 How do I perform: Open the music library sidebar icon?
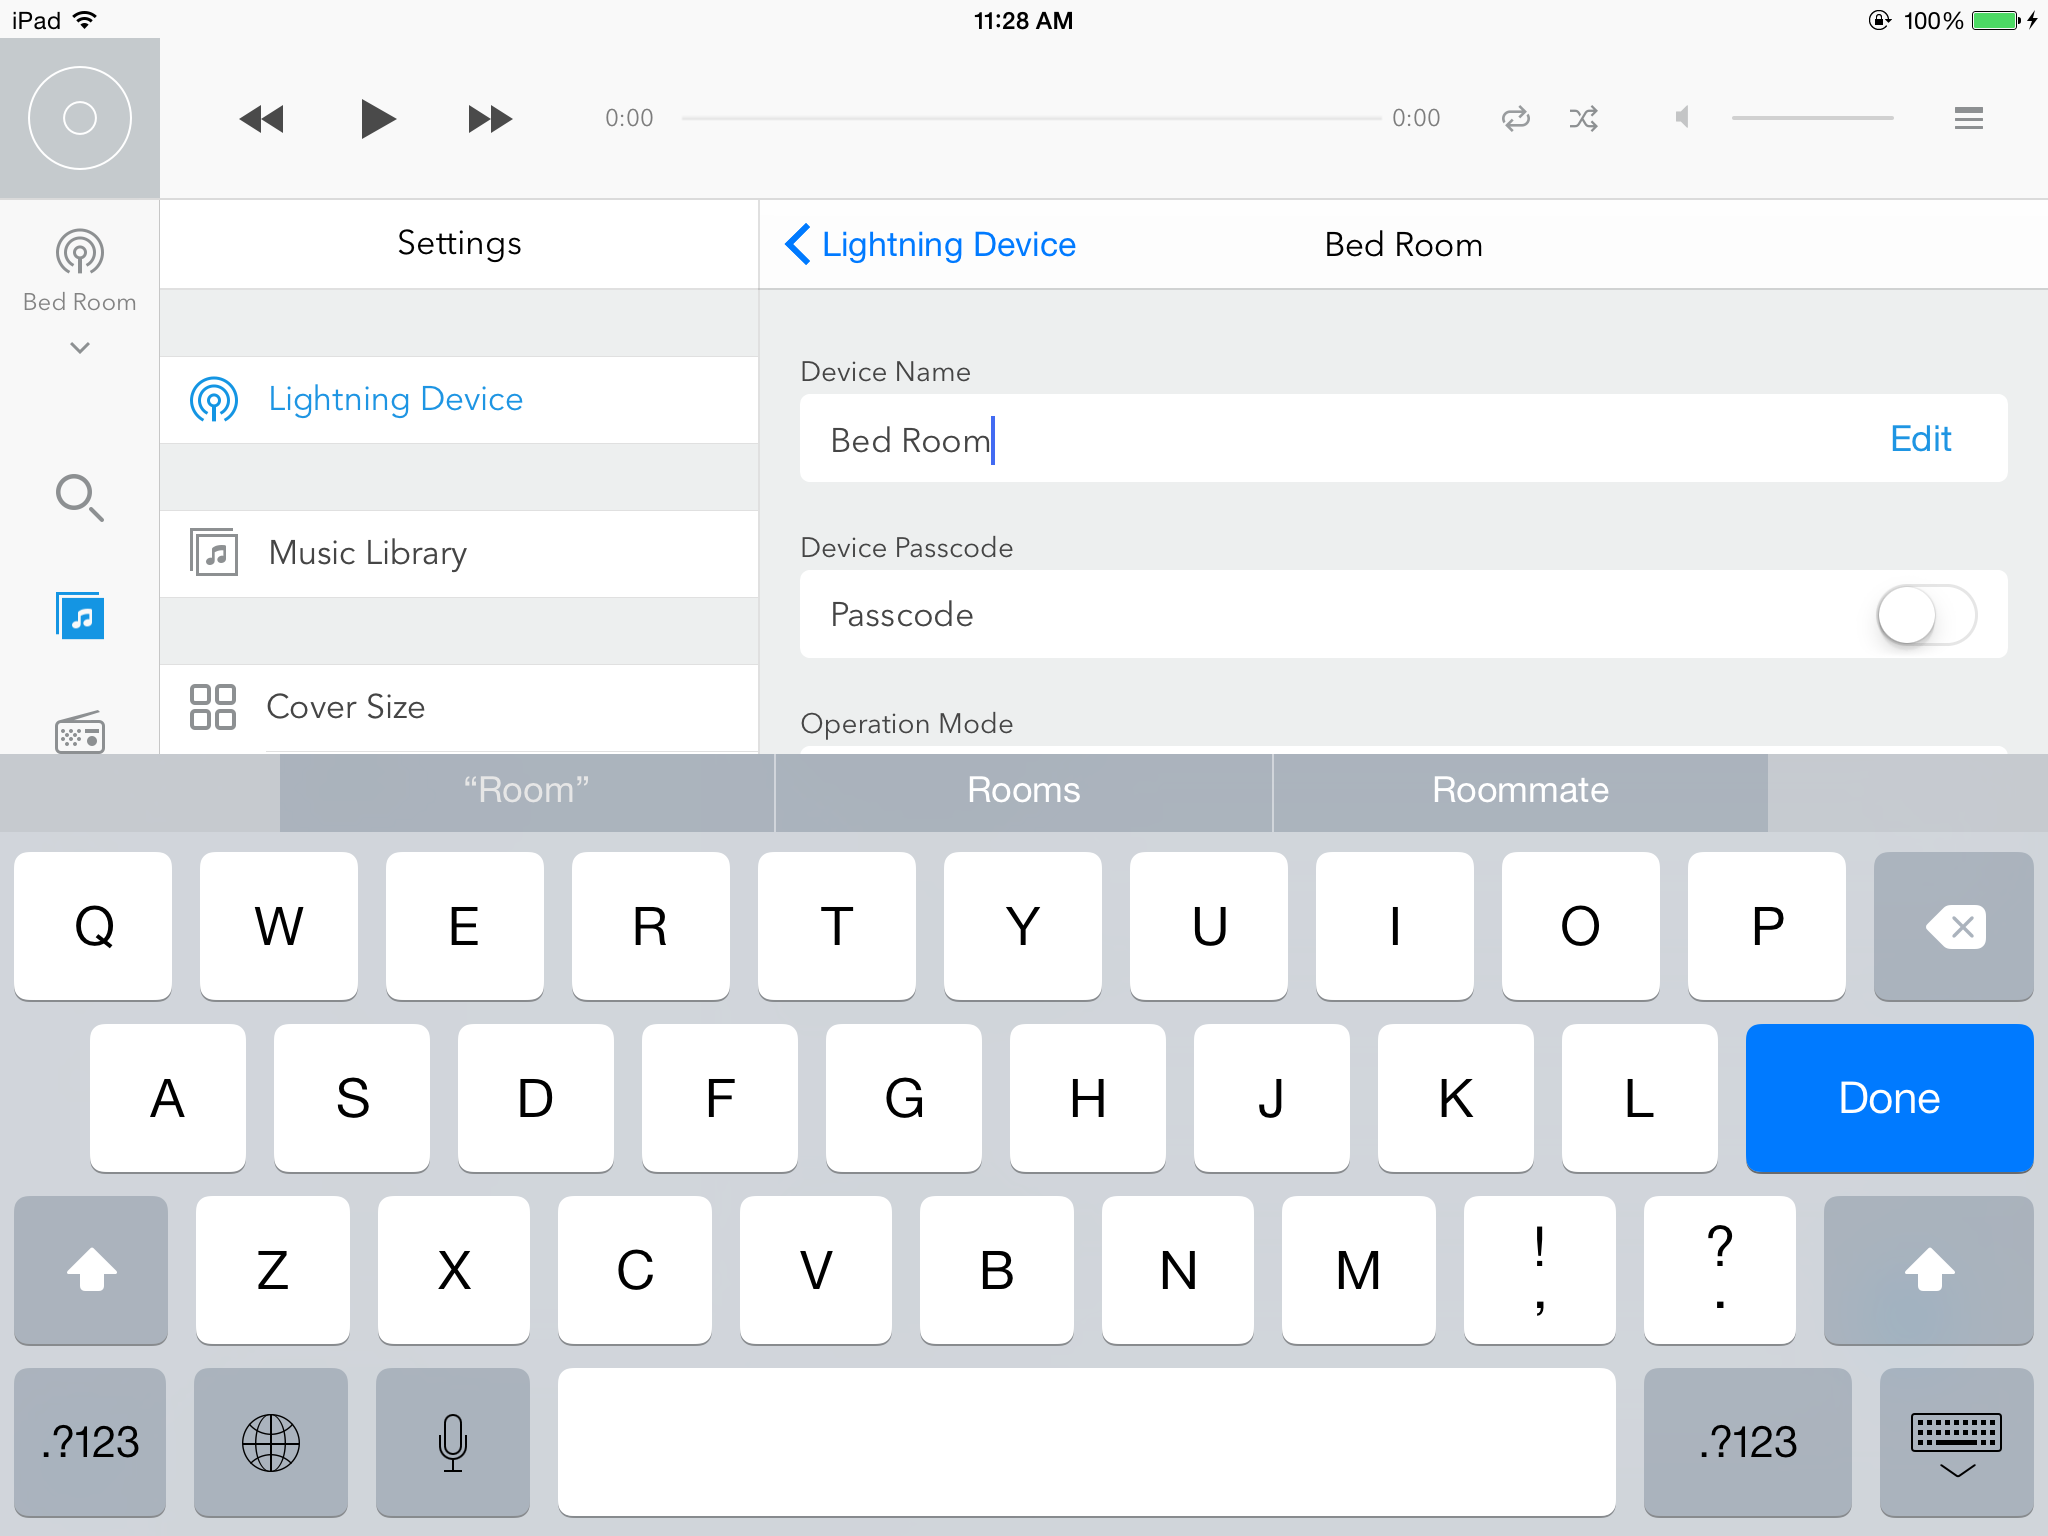pyautogui.click(x=80, y=615)
